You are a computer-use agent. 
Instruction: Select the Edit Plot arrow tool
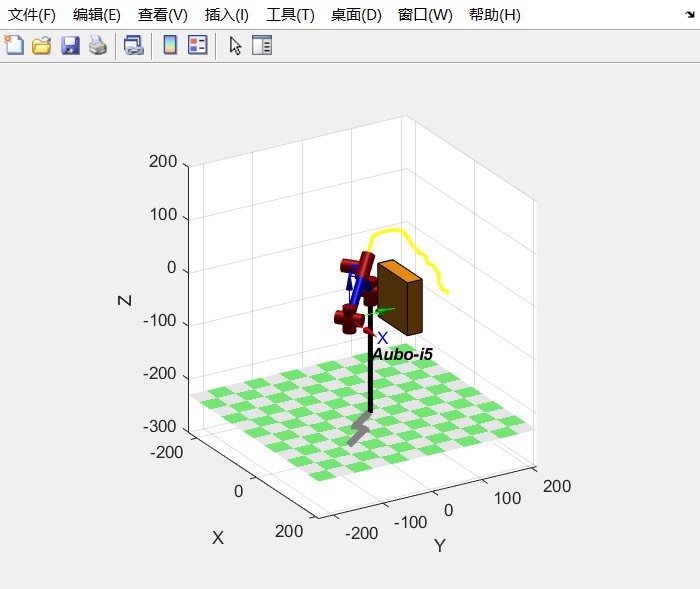coord(235,46)
